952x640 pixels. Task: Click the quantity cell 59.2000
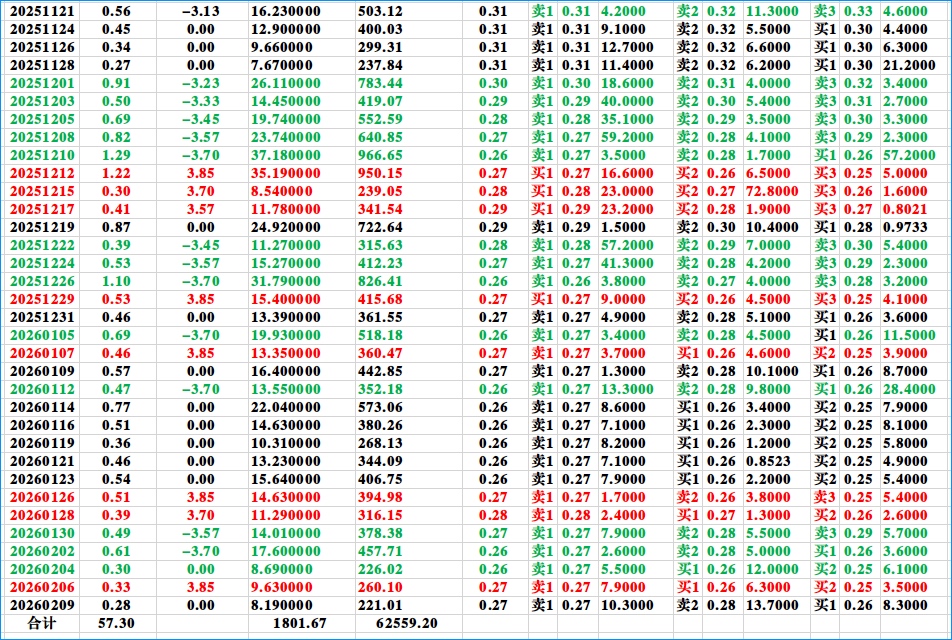(627, 137)
